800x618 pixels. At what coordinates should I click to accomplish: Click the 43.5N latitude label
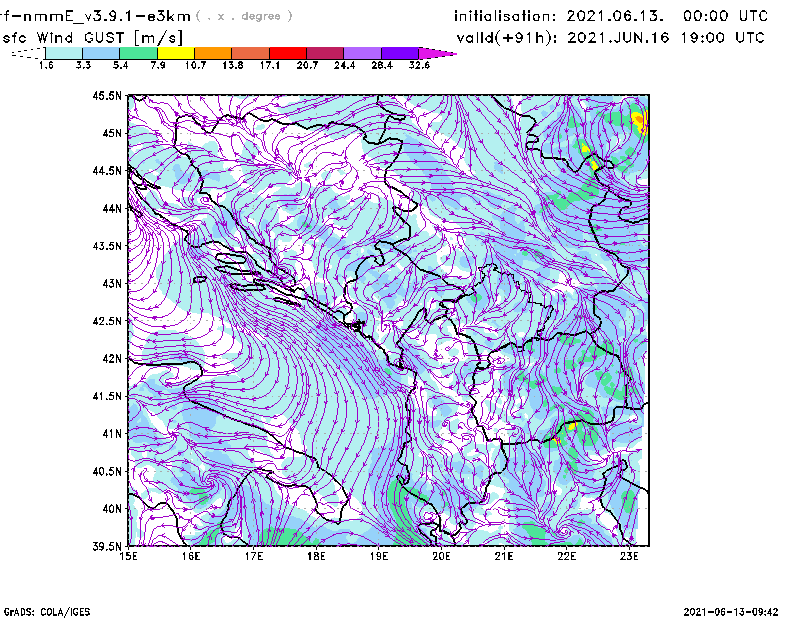107,246
